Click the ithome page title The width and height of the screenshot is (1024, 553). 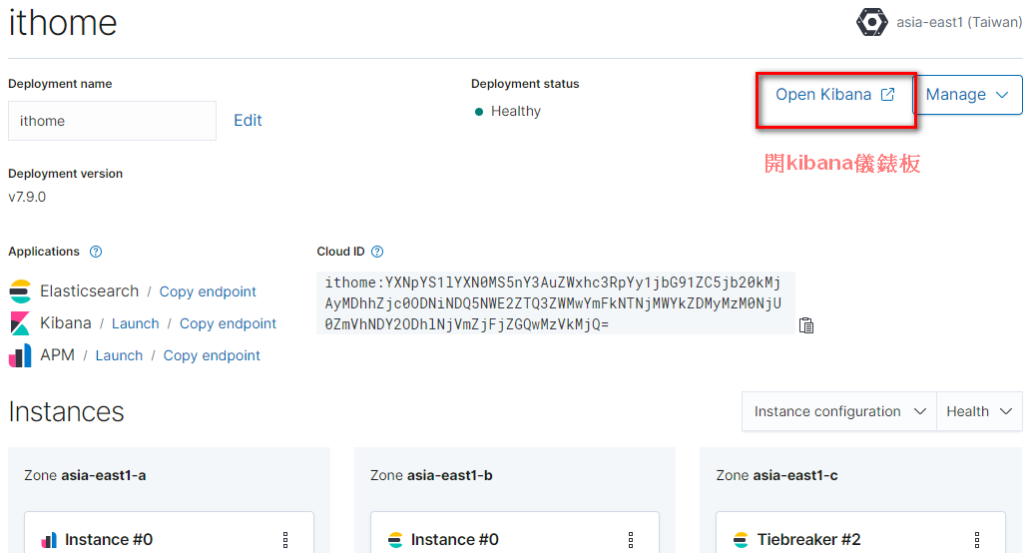tap(63, 22)
